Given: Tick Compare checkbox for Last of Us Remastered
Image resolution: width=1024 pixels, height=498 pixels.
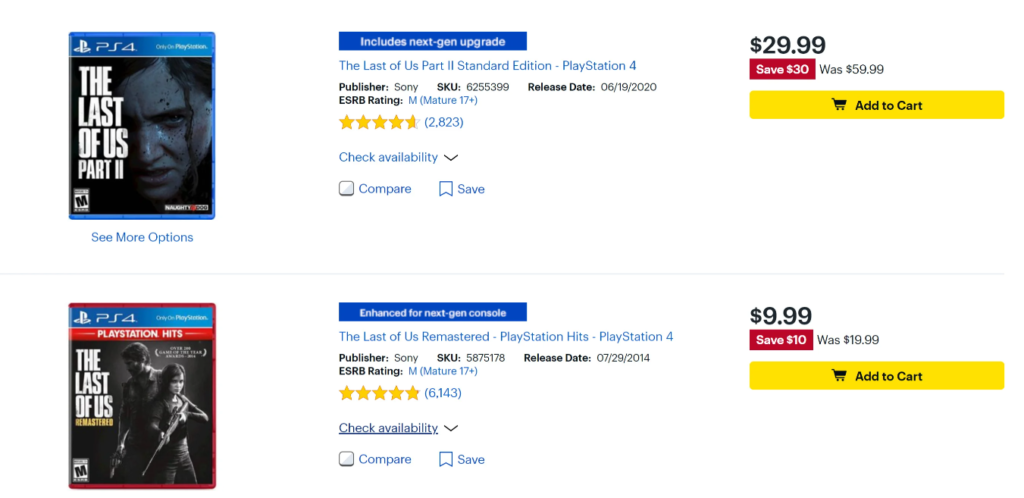Looking at the screenshot, I should click(x=346, y=459).
